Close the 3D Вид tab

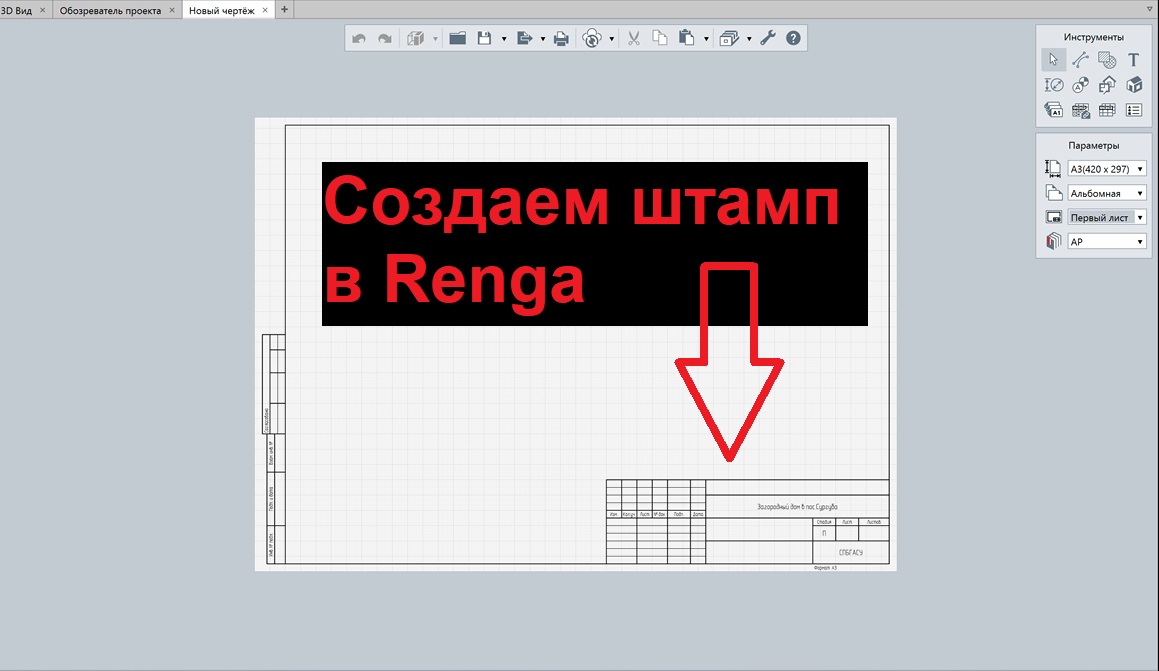pos(42,10)
